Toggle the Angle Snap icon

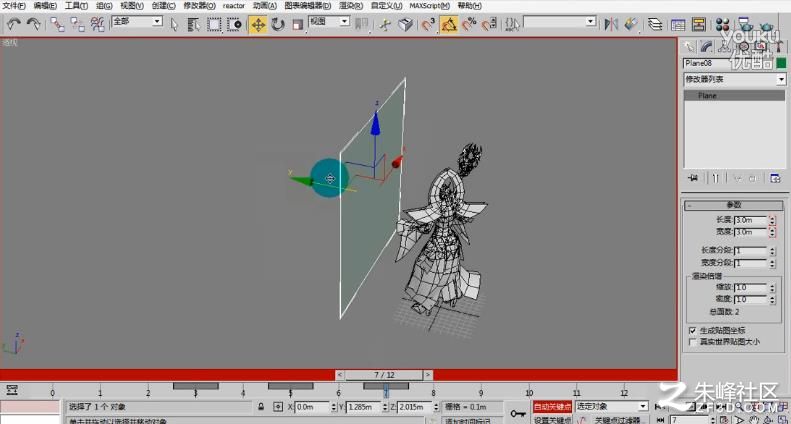coord(448,24)
